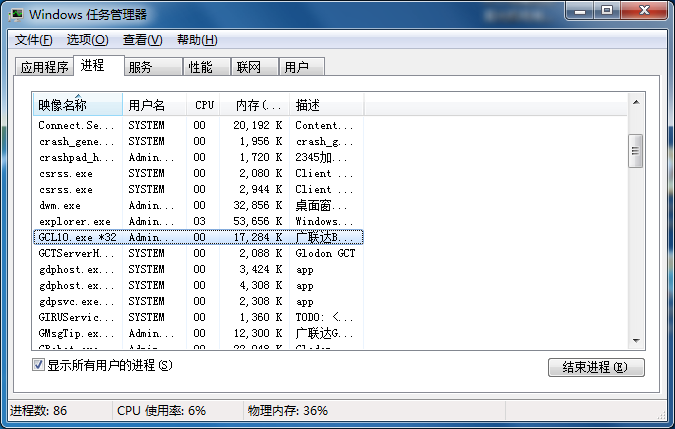675x429 pixels.
Task: Toggle 显示所有用户的进程 checkbox
Action: tap(38, 365)
